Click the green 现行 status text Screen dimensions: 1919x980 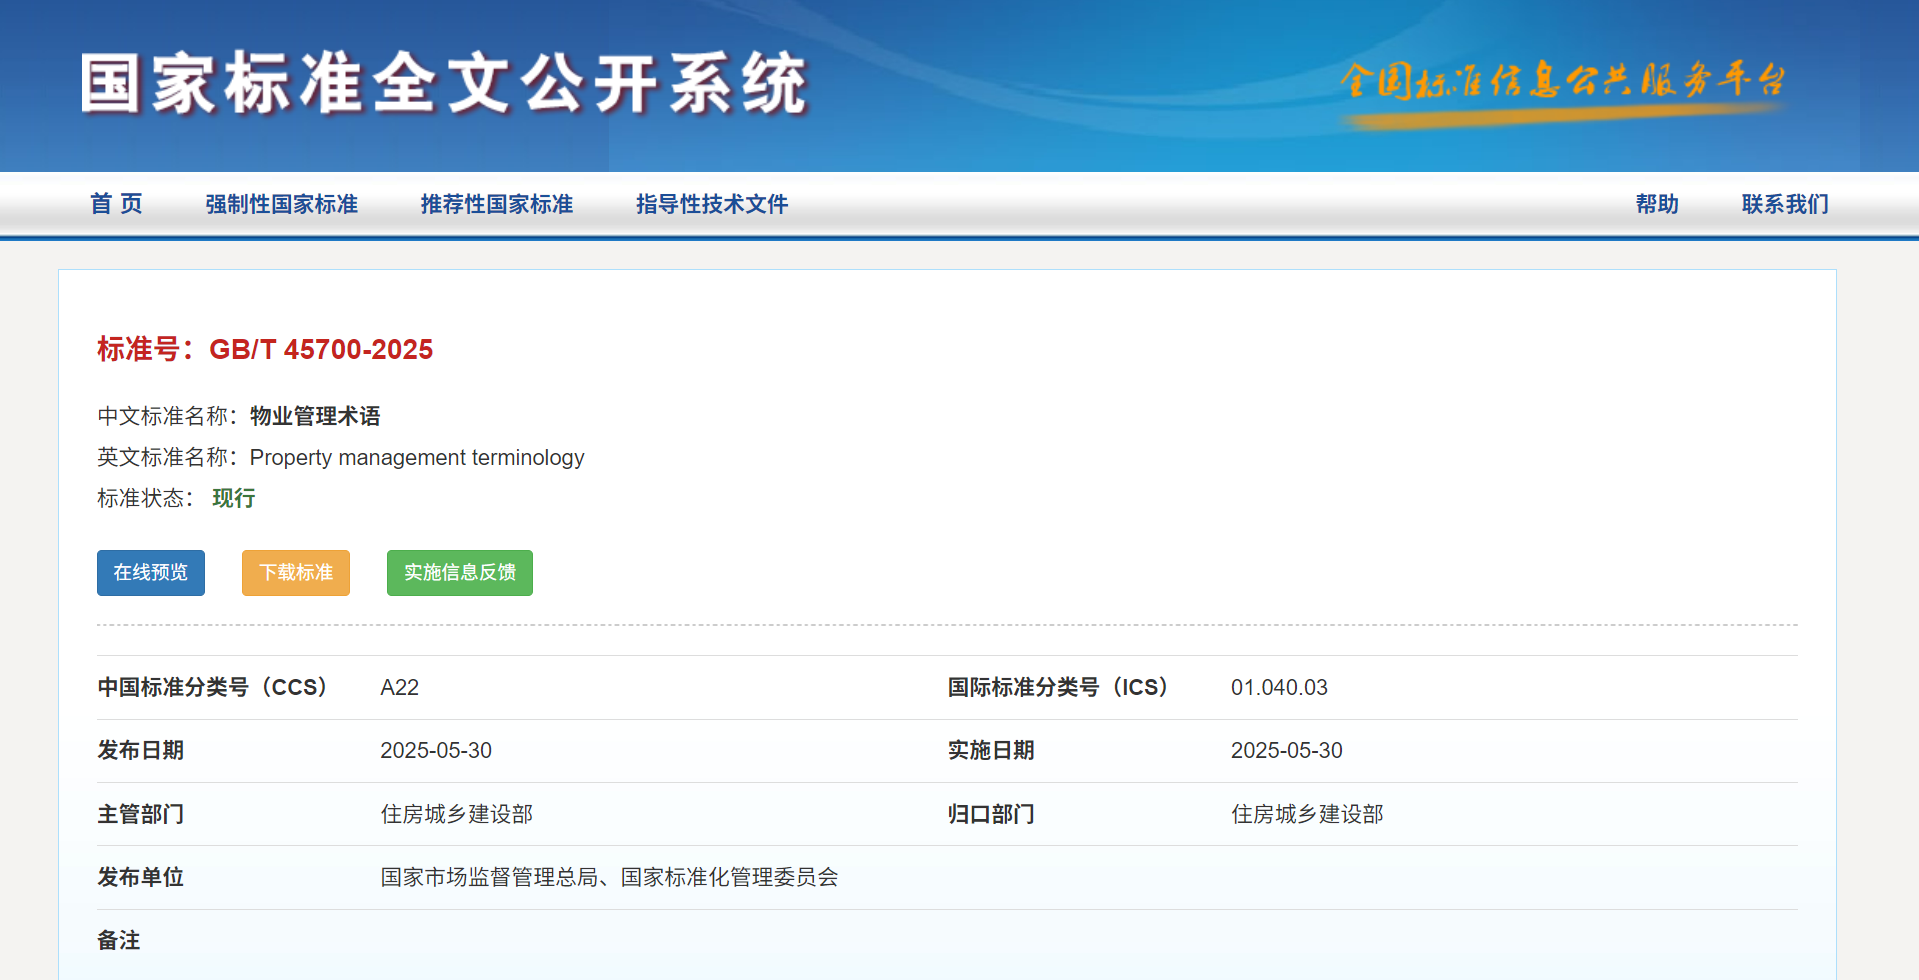(233, 498)
